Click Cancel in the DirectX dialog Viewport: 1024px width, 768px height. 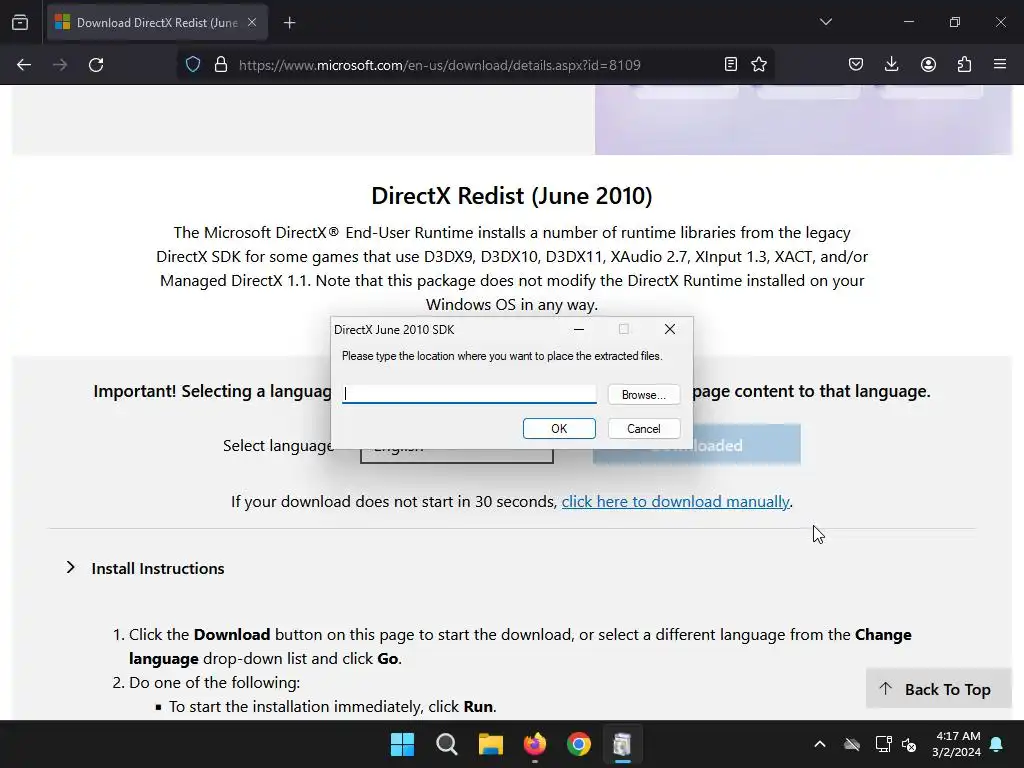644,428
